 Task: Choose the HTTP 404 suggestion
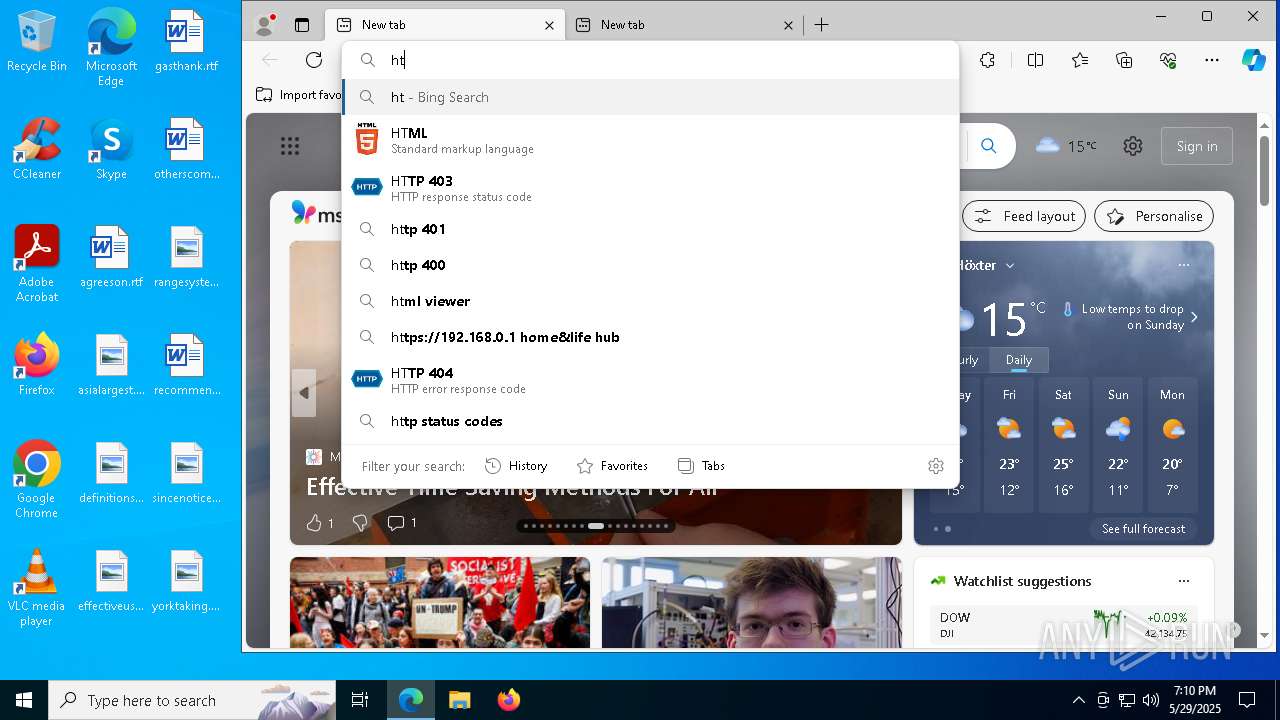tap(650, 380)
